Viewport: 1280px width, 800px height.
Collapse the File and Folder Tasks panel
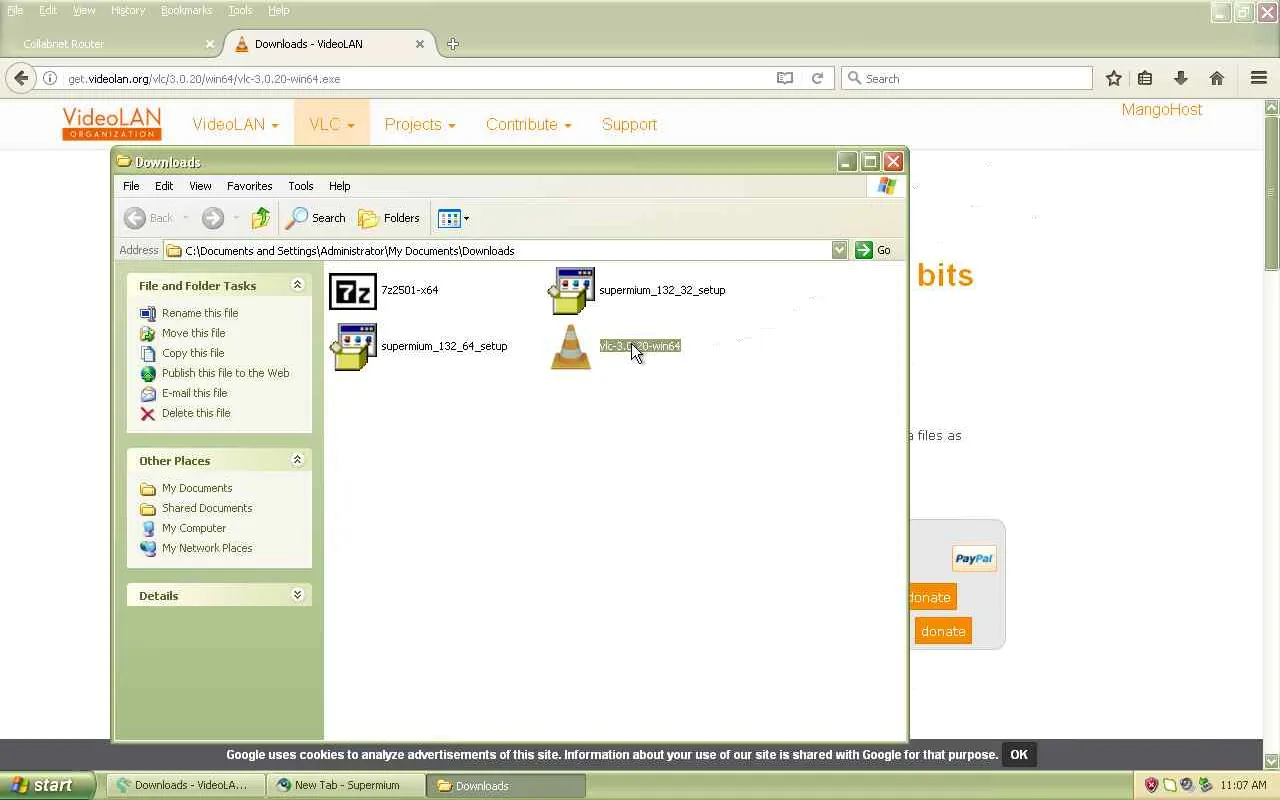pyautogui.click(x=297, y=285)
